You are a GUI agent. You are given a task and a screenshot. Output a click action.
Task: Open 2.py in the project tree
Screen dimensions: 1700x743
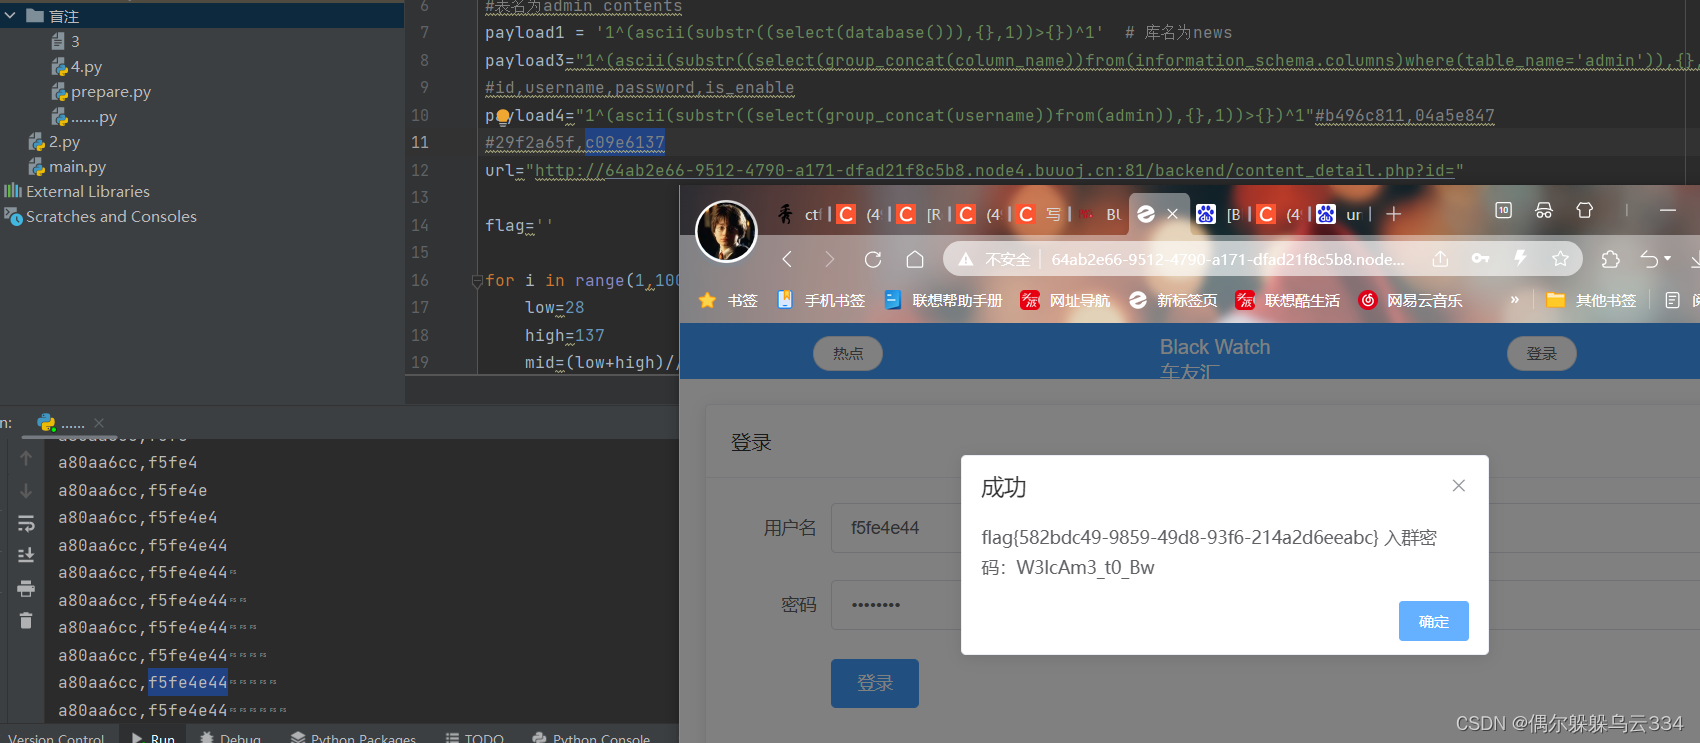click(x=54, y=142)
